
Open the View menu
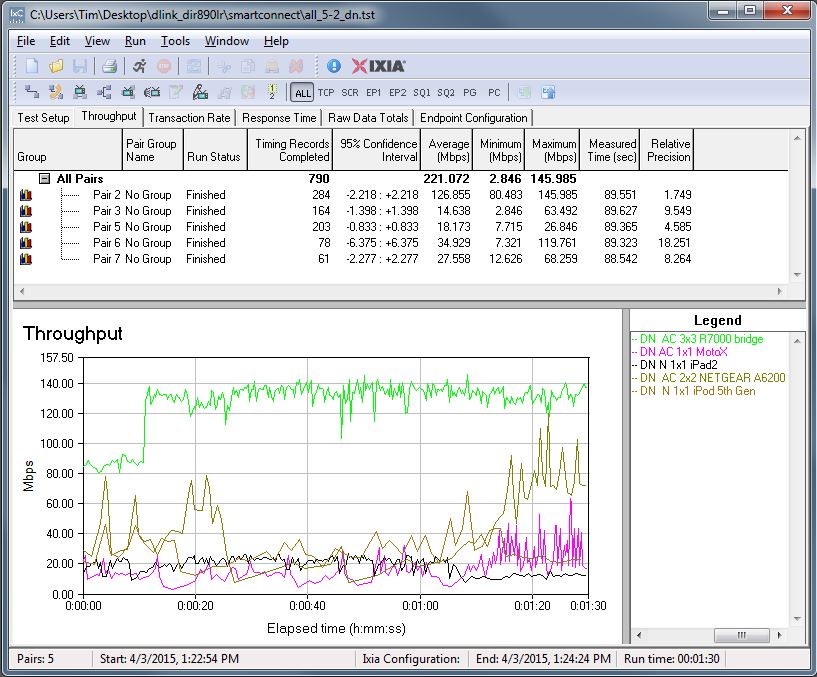pyautogui.click(x=97, y=41)
